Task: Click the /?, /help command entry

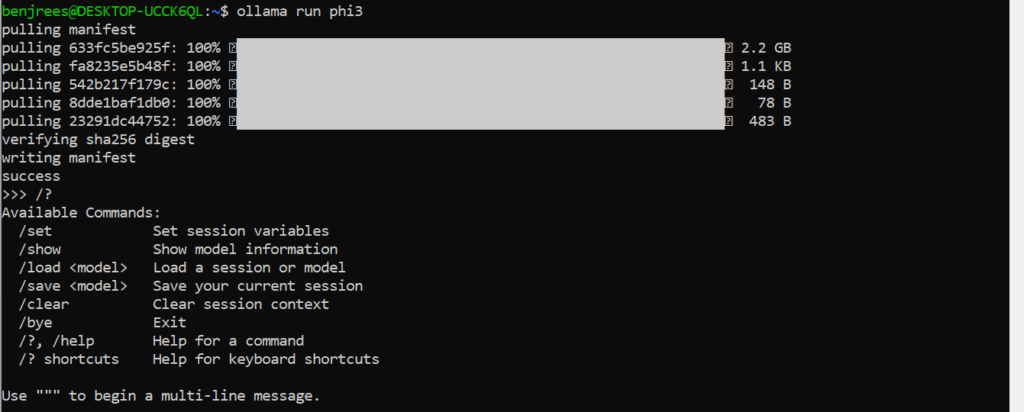Action: pyautogui.click(x=60, y=341)
